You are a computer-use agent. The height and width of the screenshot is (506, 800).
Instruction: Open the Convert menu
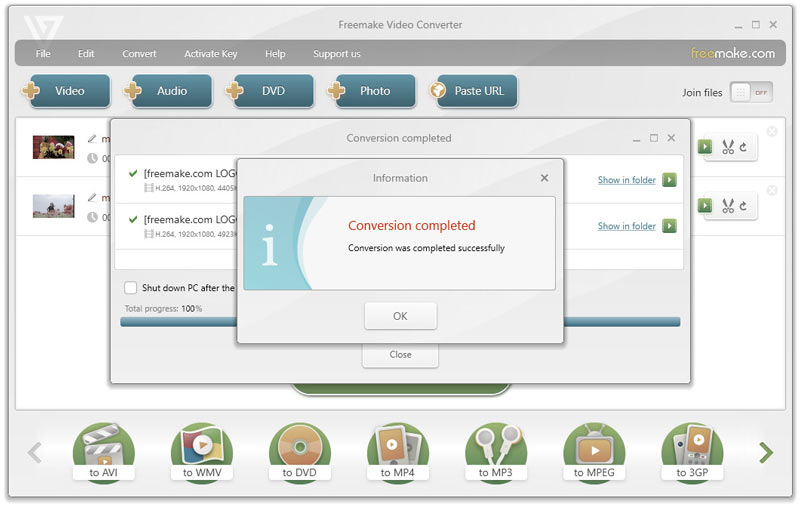[139, 54]
